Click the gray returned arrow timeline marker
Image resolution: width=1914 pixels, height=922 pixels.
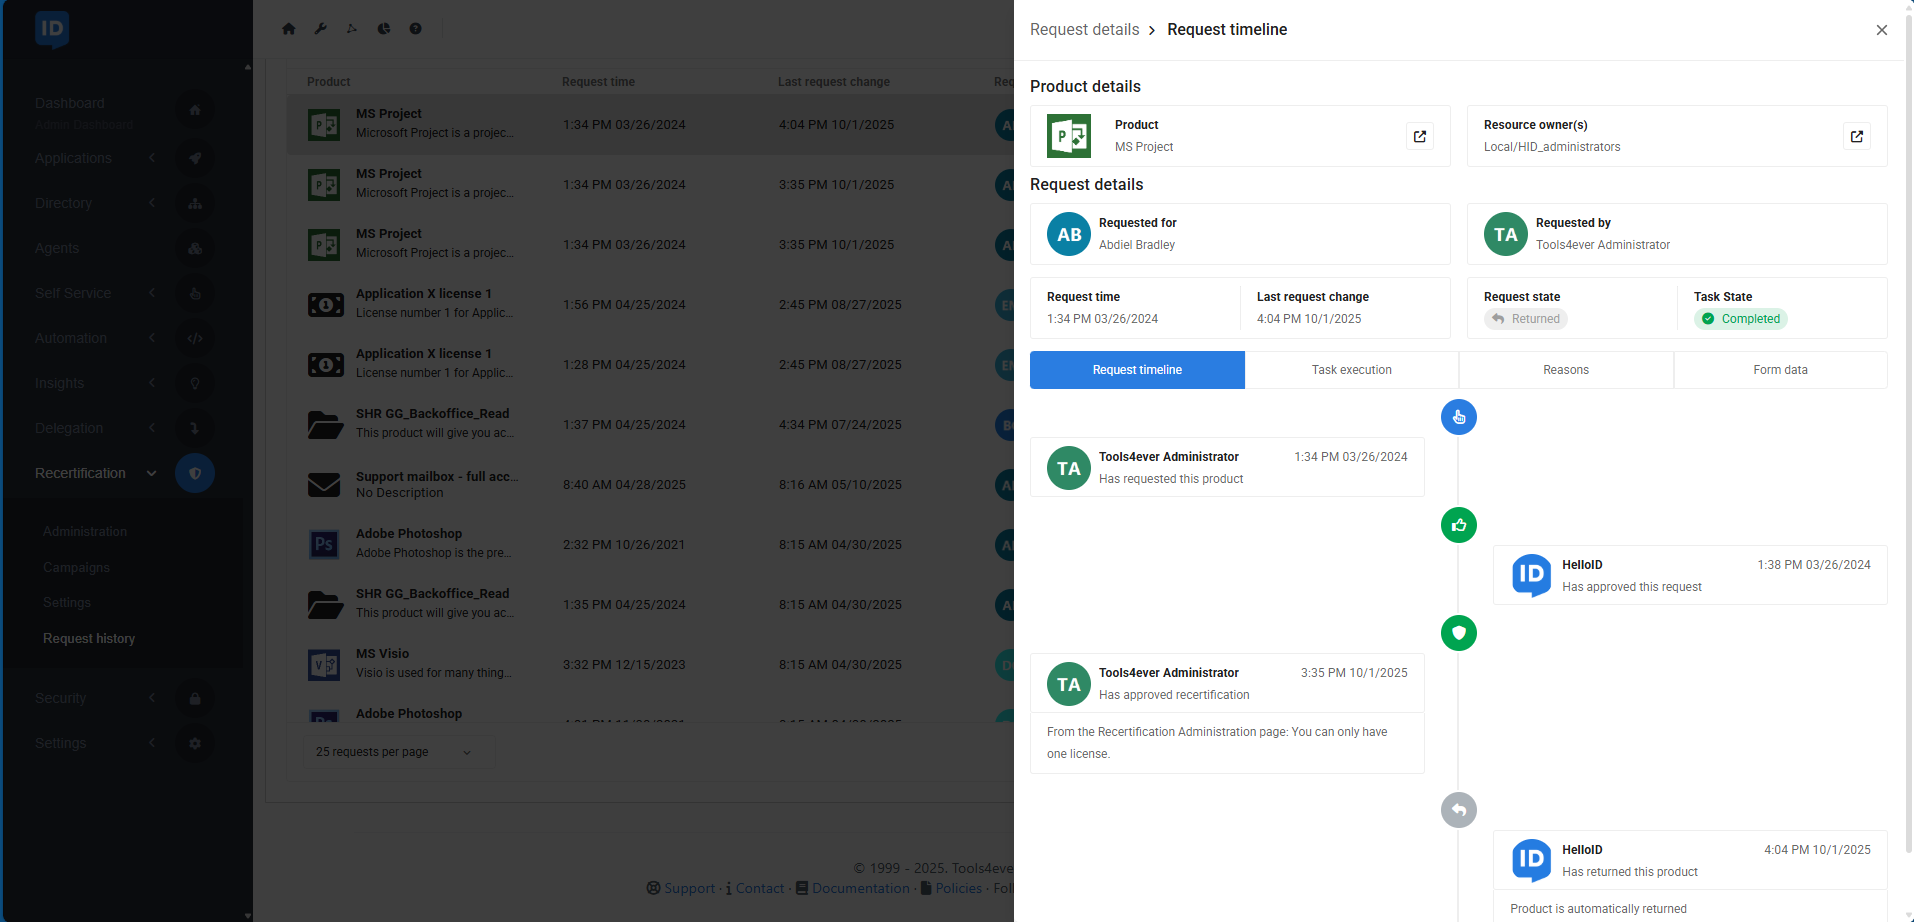coord(1458,810)
